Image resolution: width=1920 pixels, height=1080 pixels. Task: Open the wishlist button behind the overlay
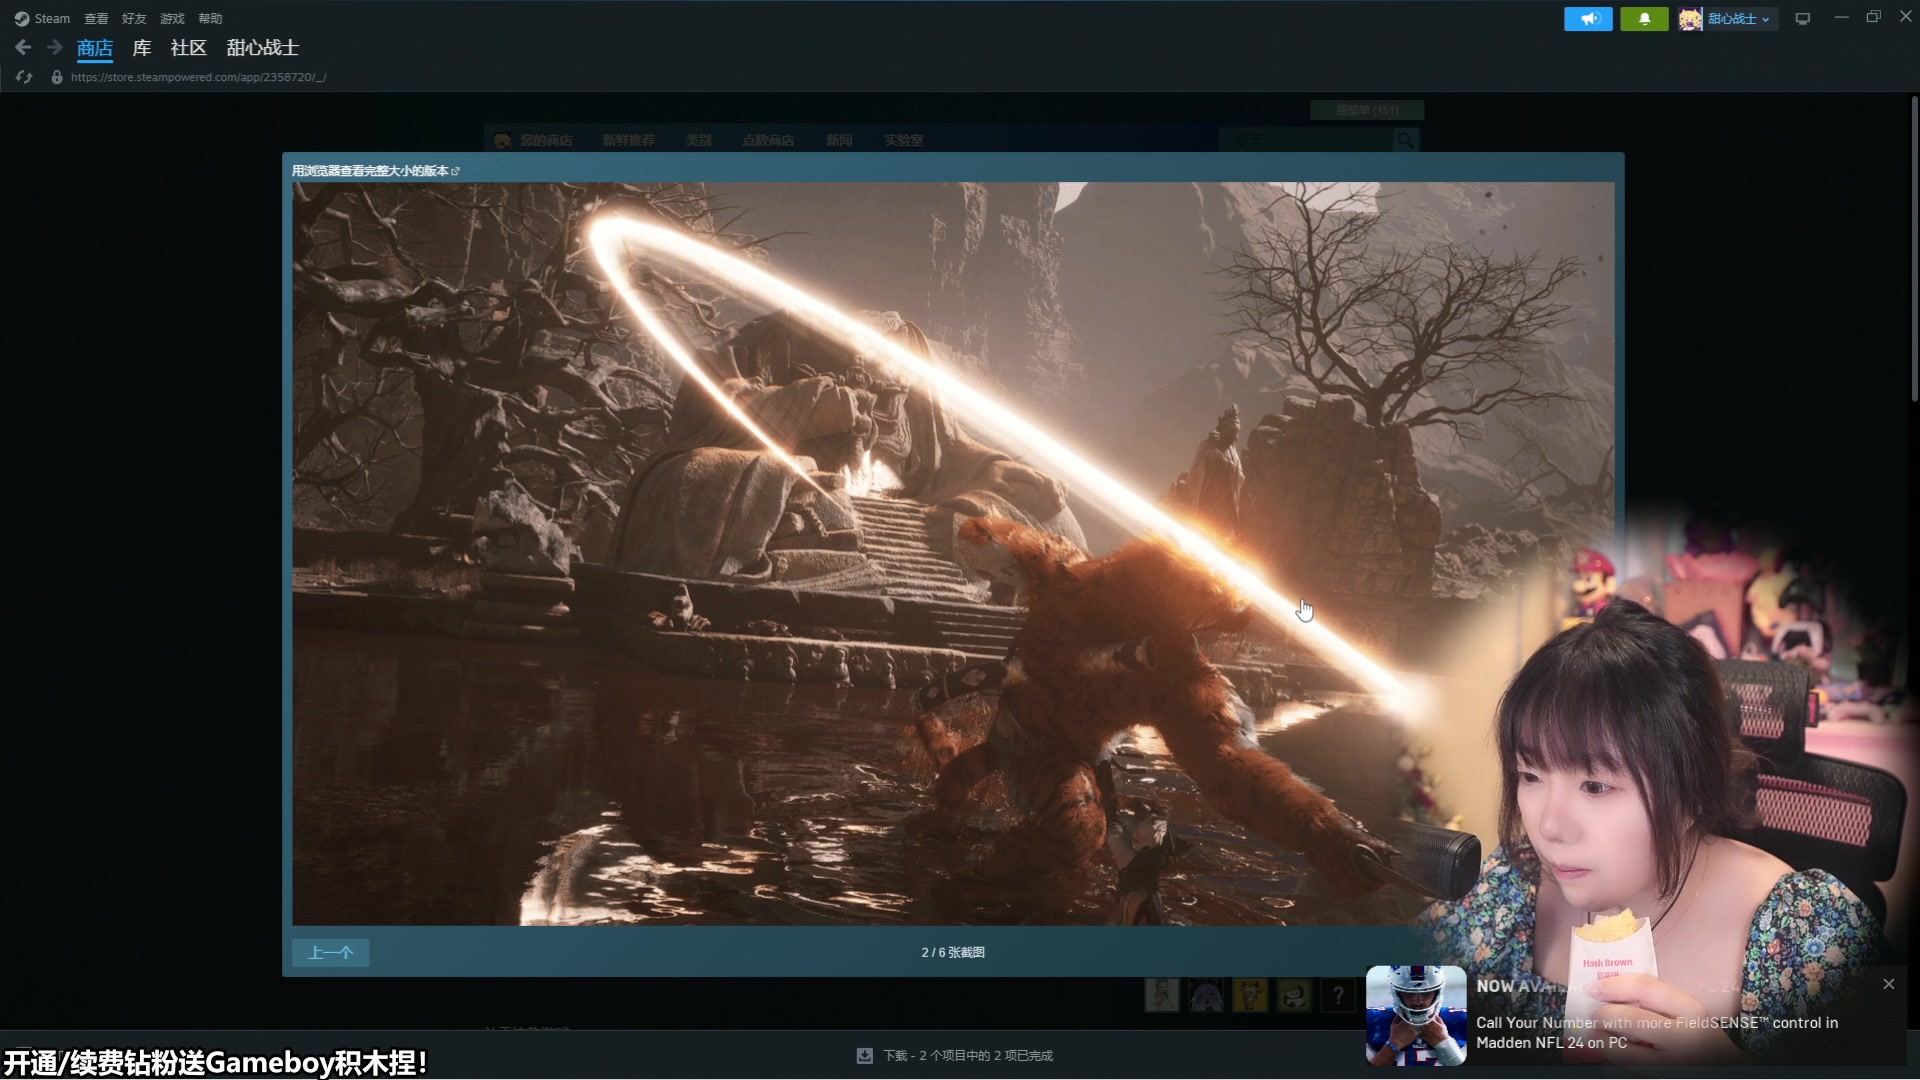[x=1367, y=110]
